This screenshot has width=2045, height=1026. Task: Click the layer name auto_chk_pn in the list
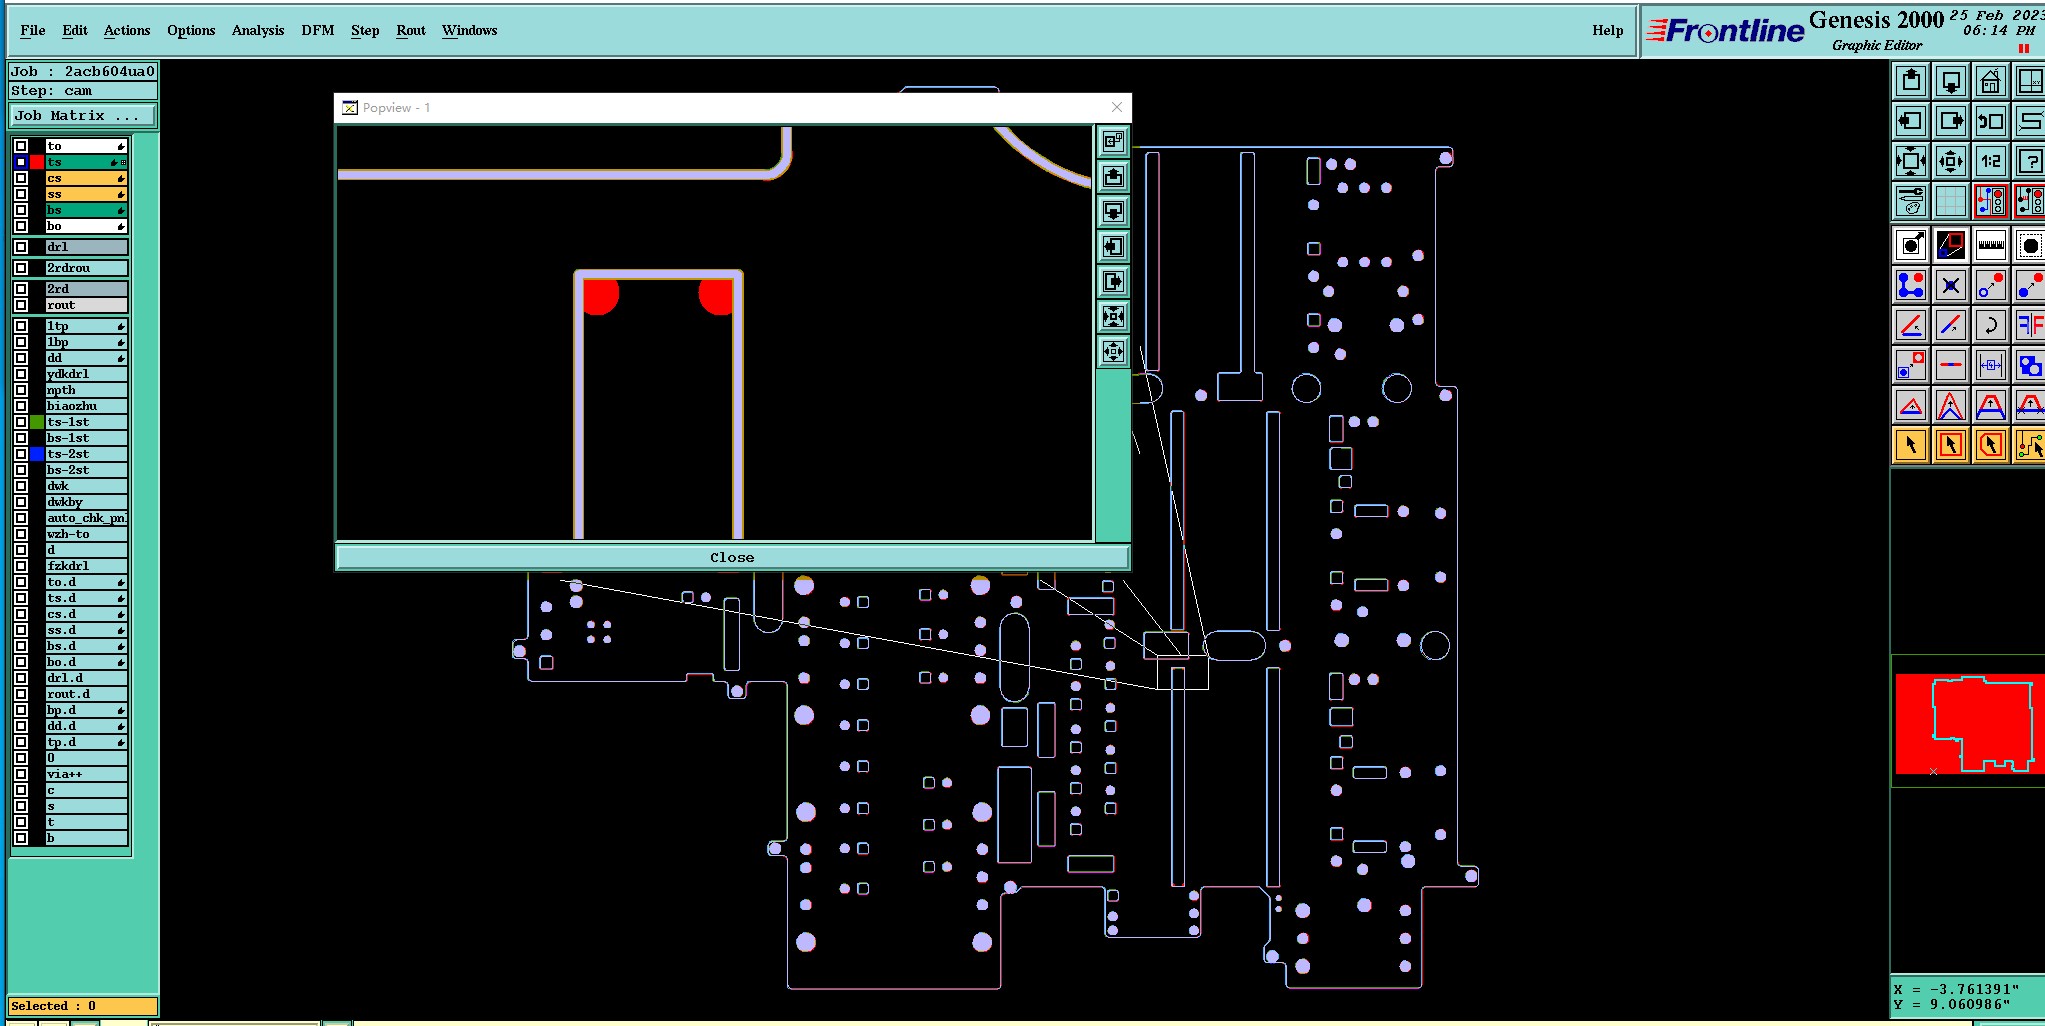(86, 518)
